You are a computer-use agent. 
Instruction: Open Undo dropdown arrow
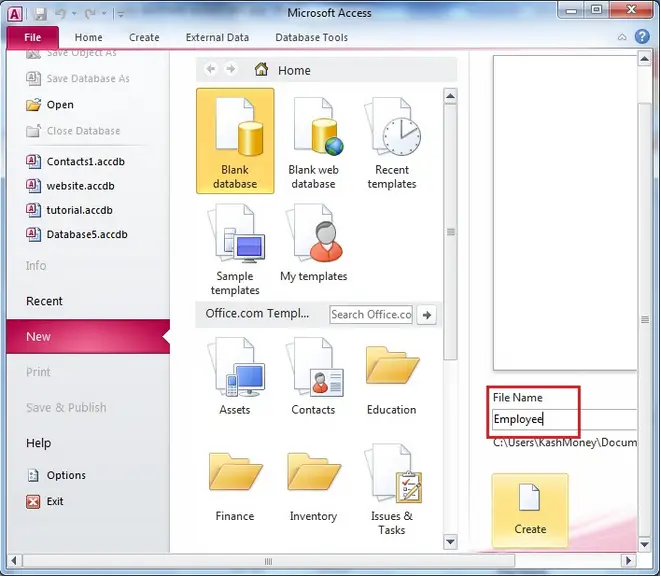[74, 14]
